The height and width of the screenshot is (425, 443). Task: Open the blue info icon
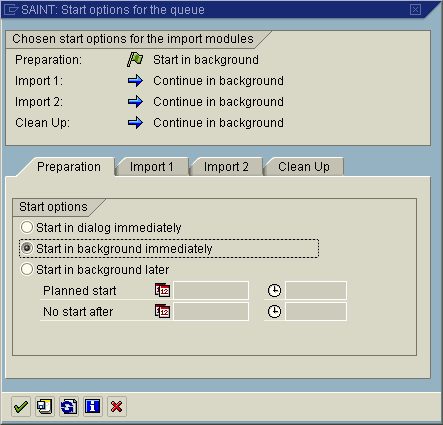(93, 406)
